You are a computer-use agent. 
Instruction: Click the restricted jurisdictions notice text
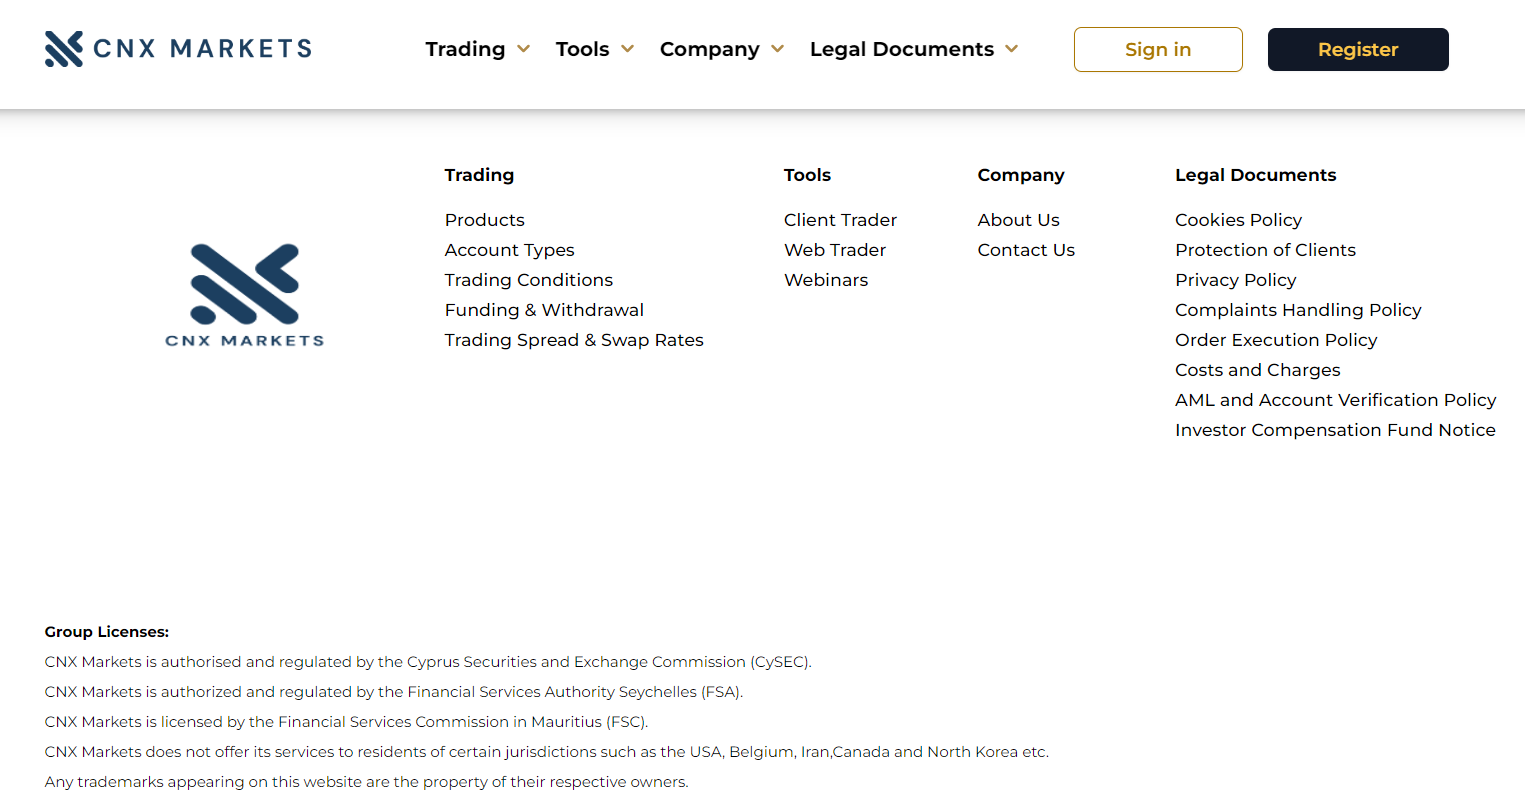point(547,752)
